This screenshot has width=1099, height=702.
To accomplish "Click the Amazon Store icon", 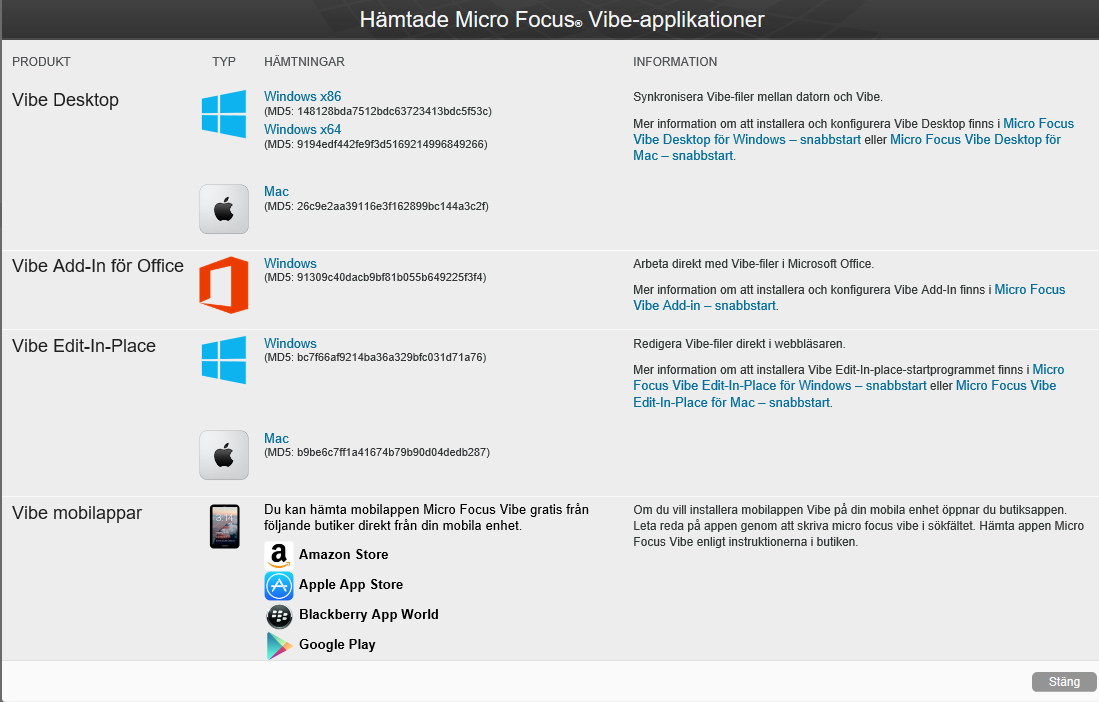I will tap(279, 555).
